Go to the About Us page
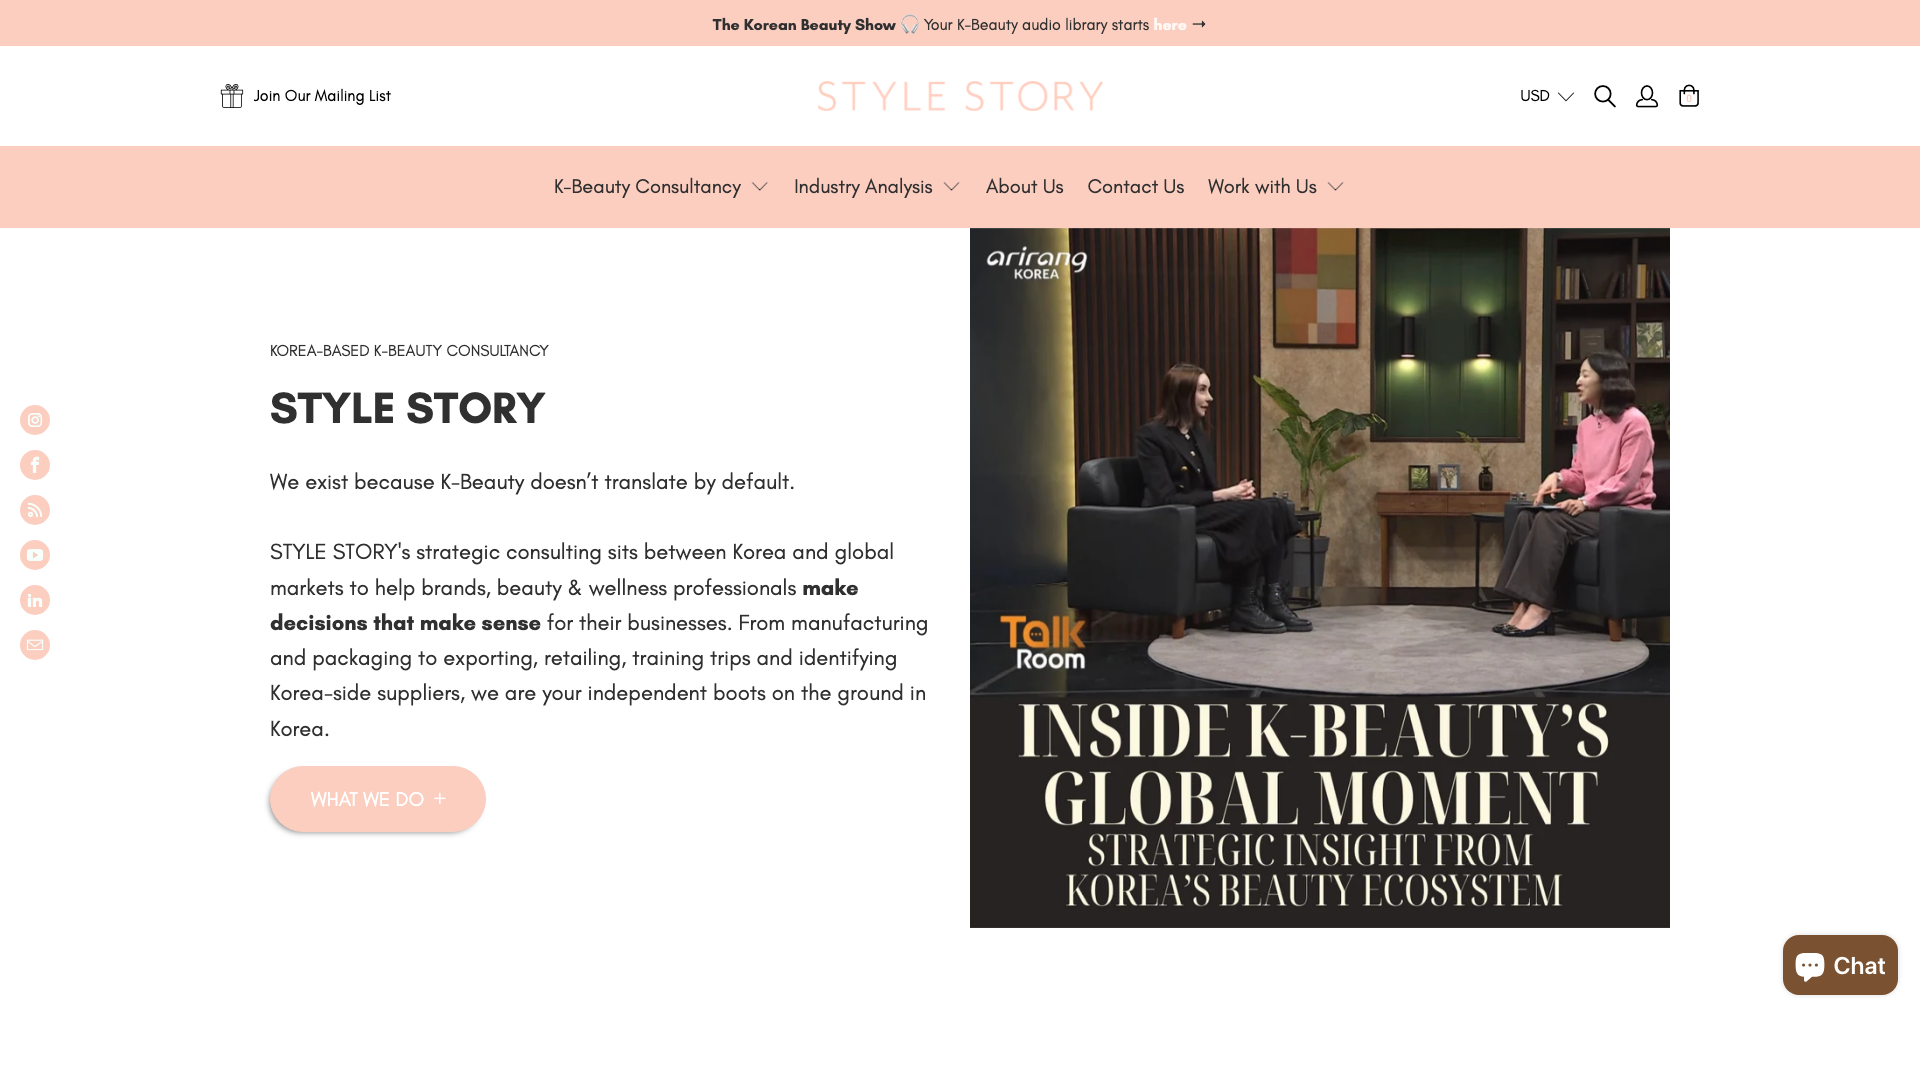 1025,187
